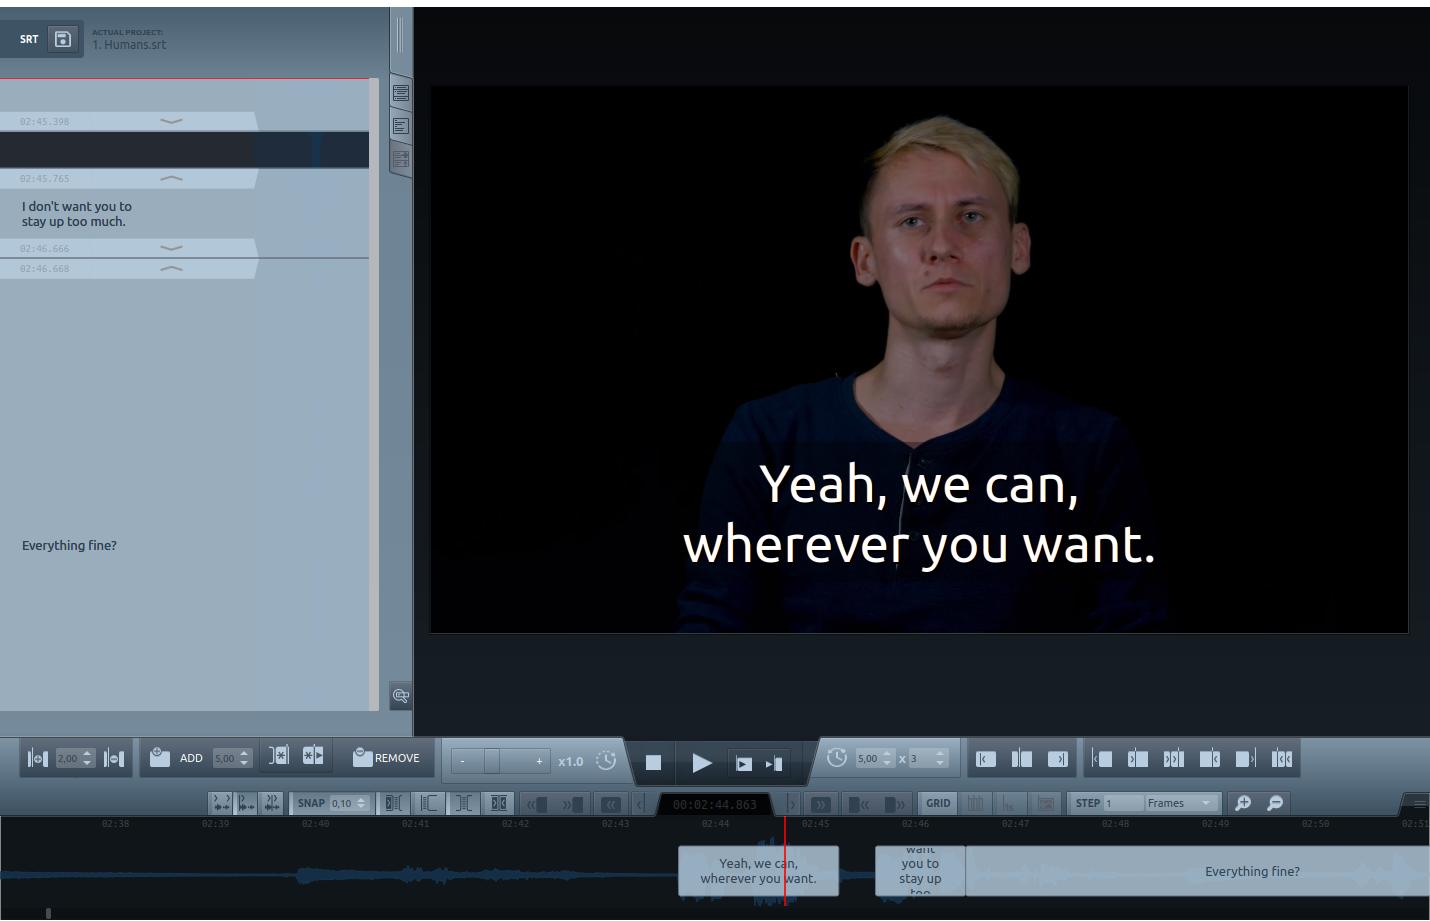The image size is (1430, 921).
Task: Save the SRT project with floppy icon
Action: (63, 39)
